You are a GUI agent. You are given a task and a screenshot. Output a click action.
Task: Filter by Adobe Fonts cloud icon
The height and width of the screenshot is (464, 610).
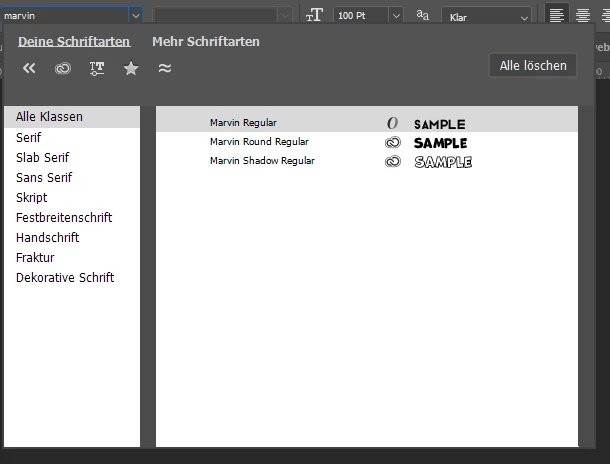click(63, 68)
